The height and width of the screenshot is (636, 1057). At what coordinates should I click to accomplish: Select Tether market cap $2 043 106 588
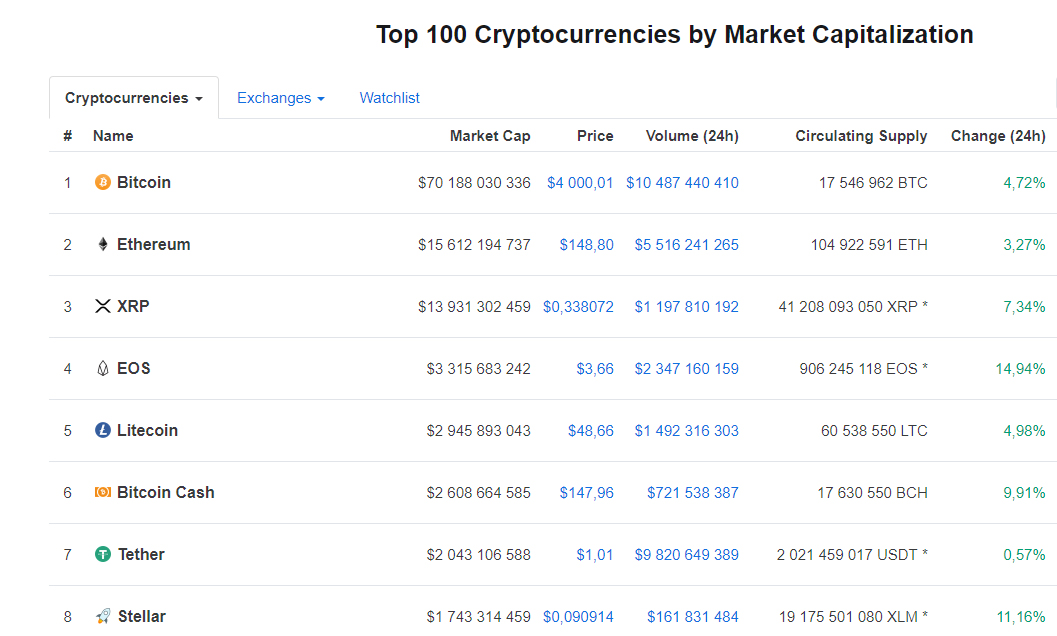click(x=479, y=555)
